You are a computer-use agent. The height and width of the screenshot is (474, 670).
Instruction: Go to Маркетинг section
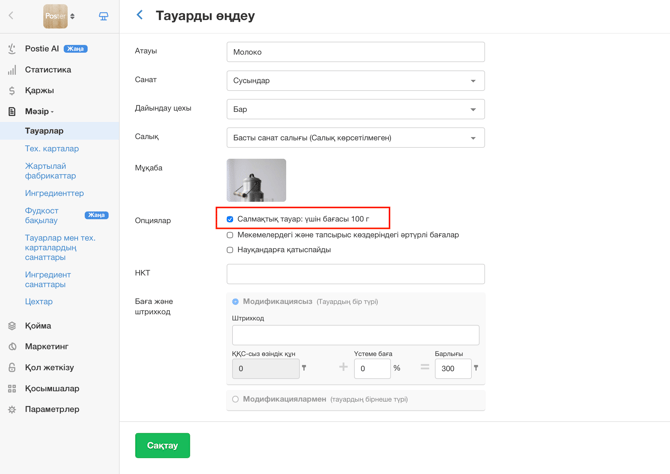click(x=47, y=347)
